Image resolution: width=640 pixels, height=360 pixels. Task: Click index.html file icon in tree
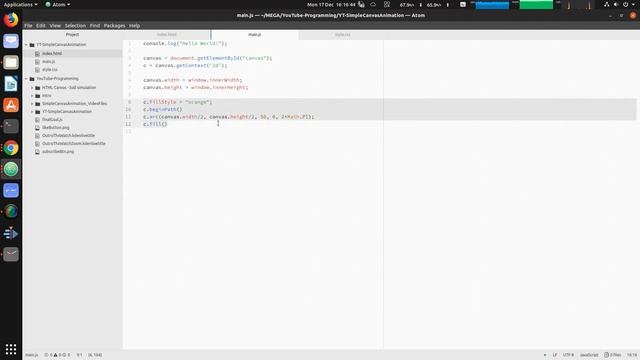click(38, 53)
